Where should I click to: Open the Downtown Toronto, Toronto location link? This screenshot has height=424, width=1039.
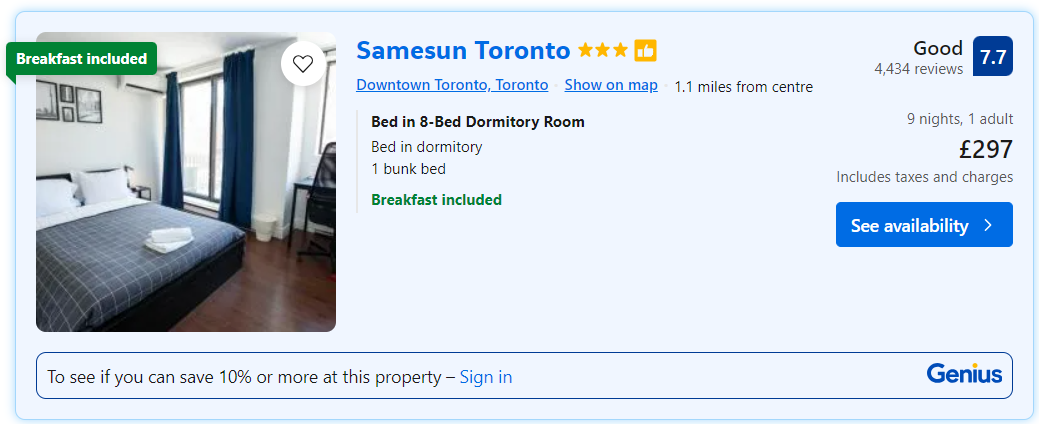(452, 85)
